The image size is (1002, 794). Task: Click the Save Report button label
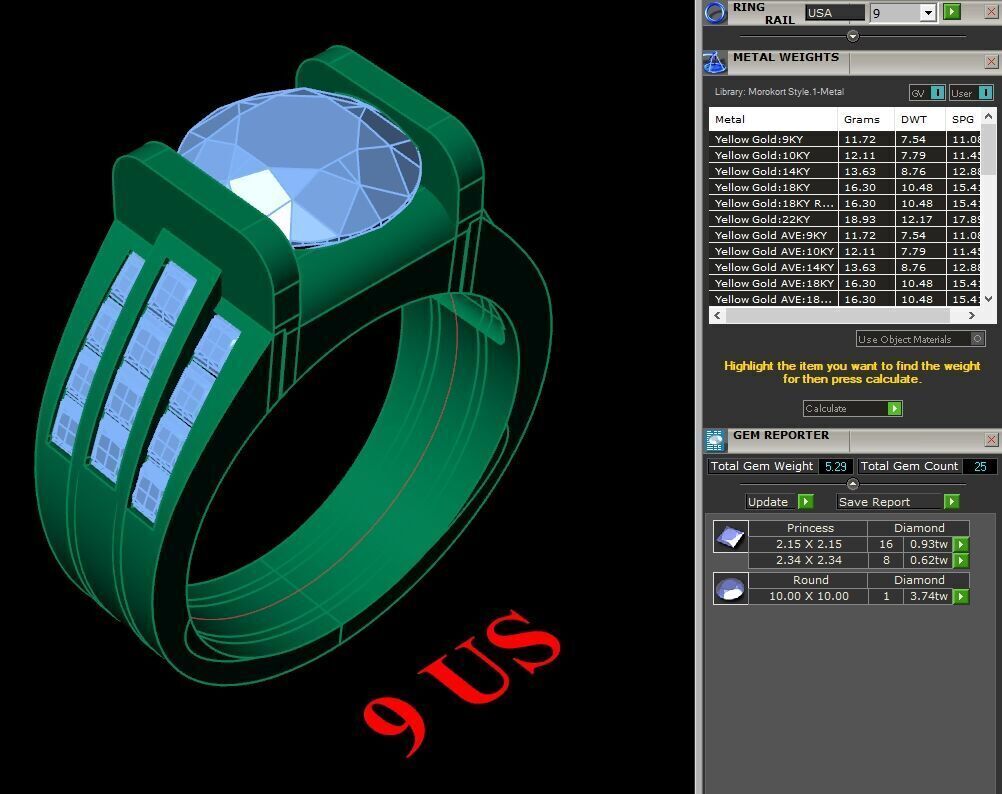click(x=874, y=502)
